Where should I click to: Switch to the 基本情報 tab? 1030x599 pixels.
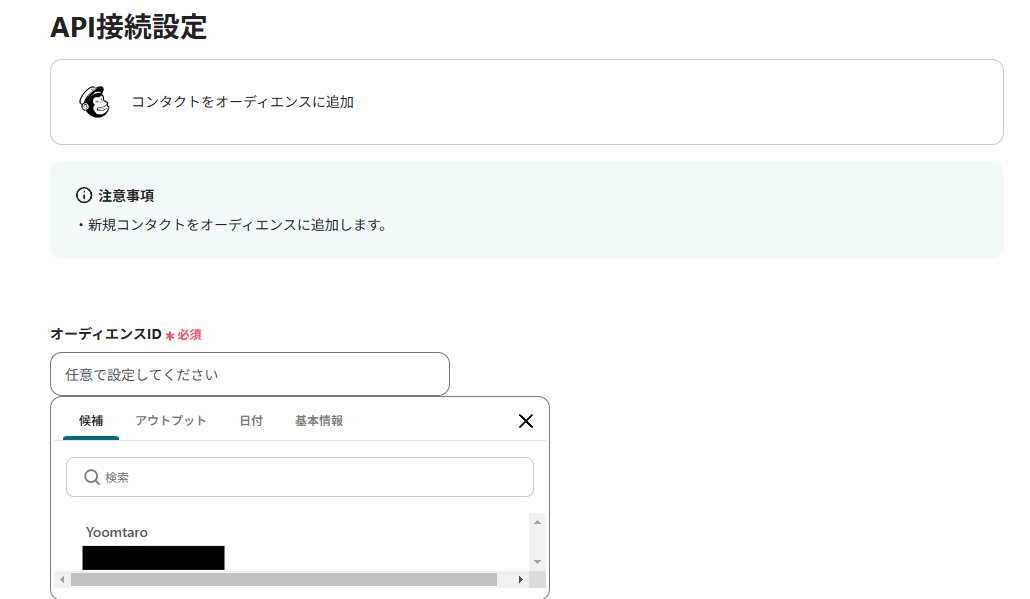[x=317, y=421]
